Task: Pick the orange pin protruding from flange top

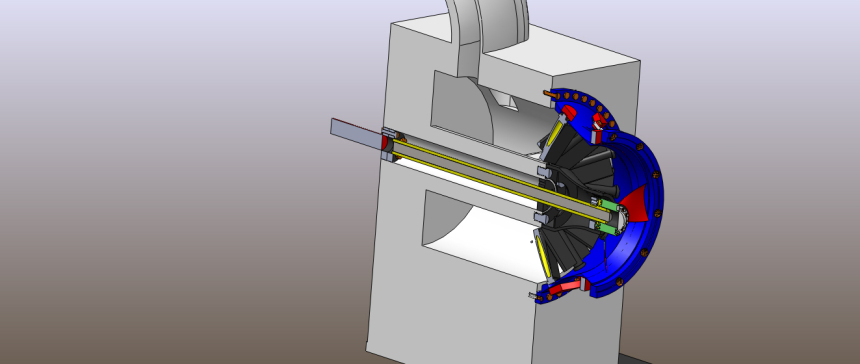Action: (x=551, y=94)
